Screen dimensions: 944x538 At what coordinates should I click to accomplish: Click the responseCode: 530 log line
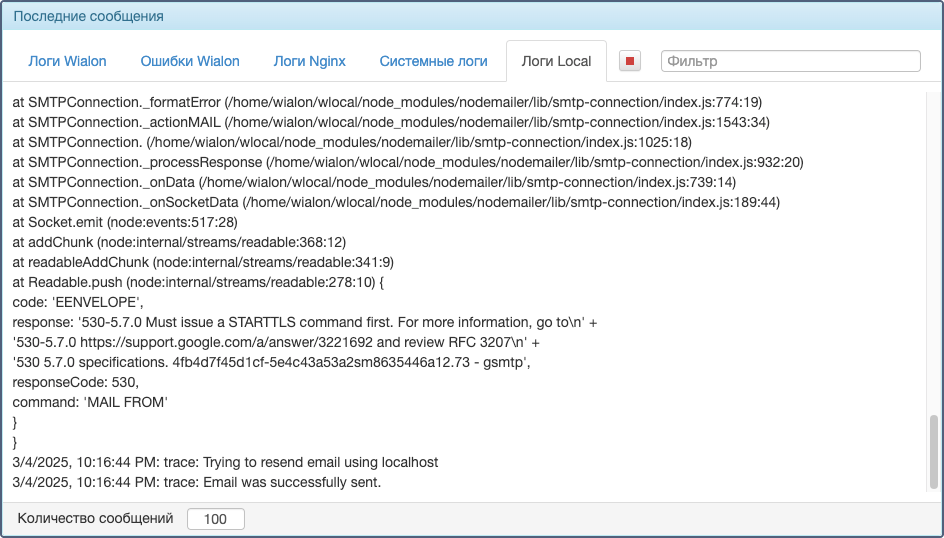[76, 382]
